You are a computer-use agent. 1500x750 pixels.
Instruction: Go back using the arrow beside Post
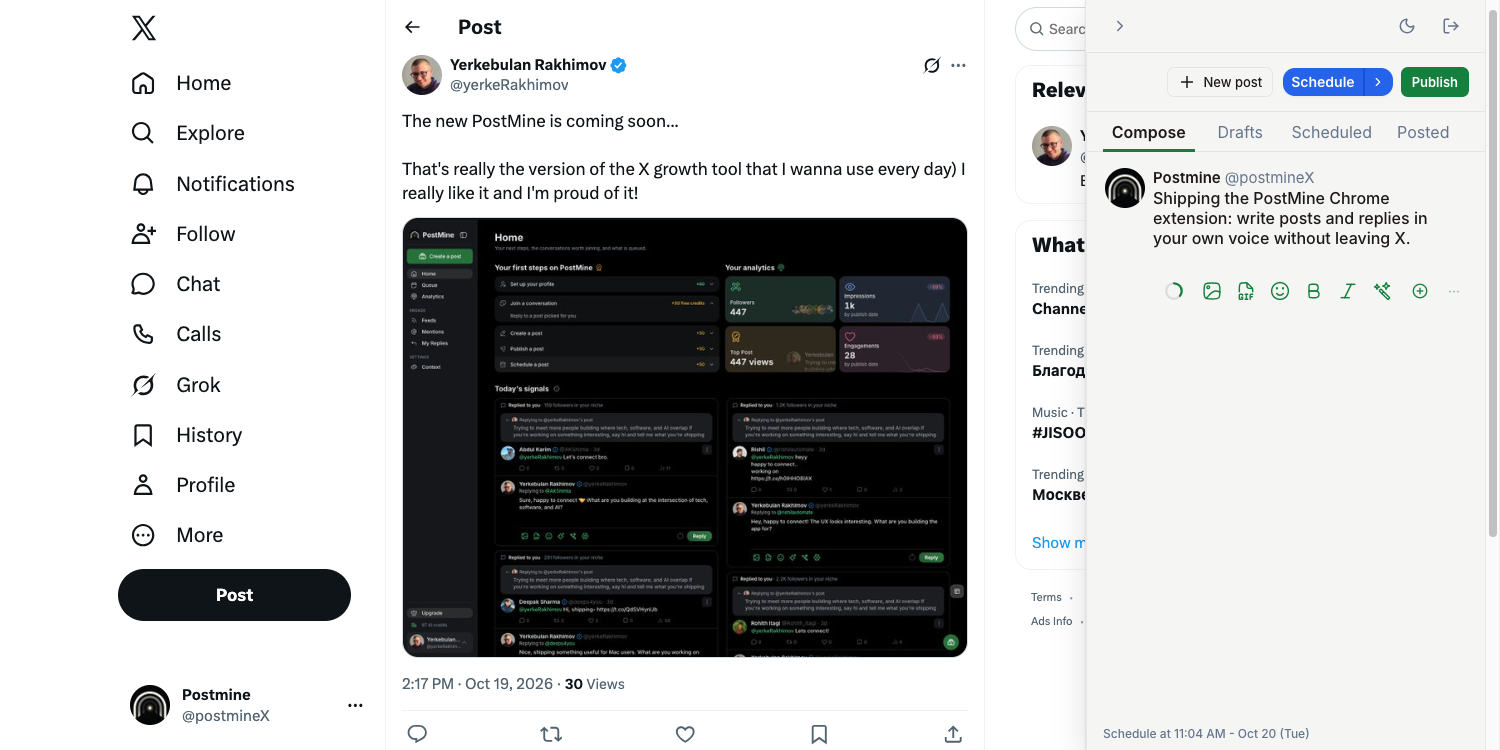tap(412, 27)
